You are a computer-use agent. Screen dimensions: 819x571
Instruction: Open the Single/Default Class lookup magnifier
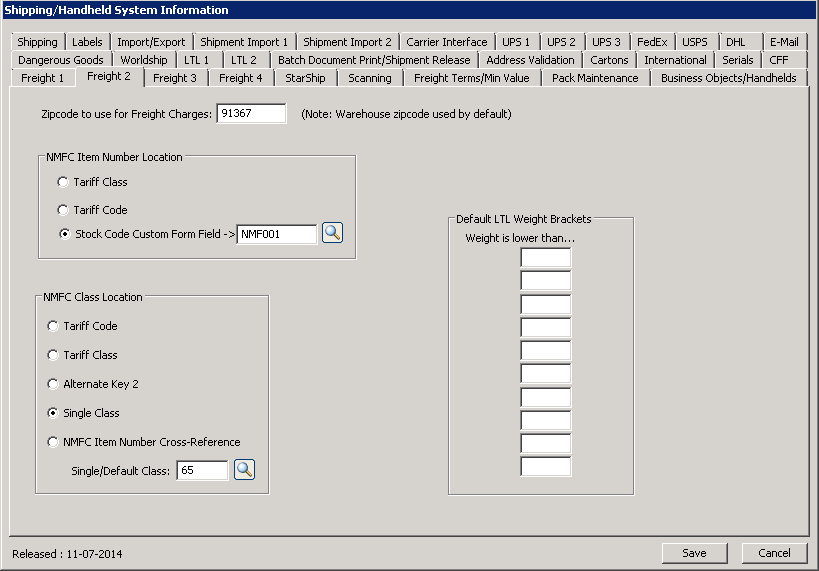245,469
